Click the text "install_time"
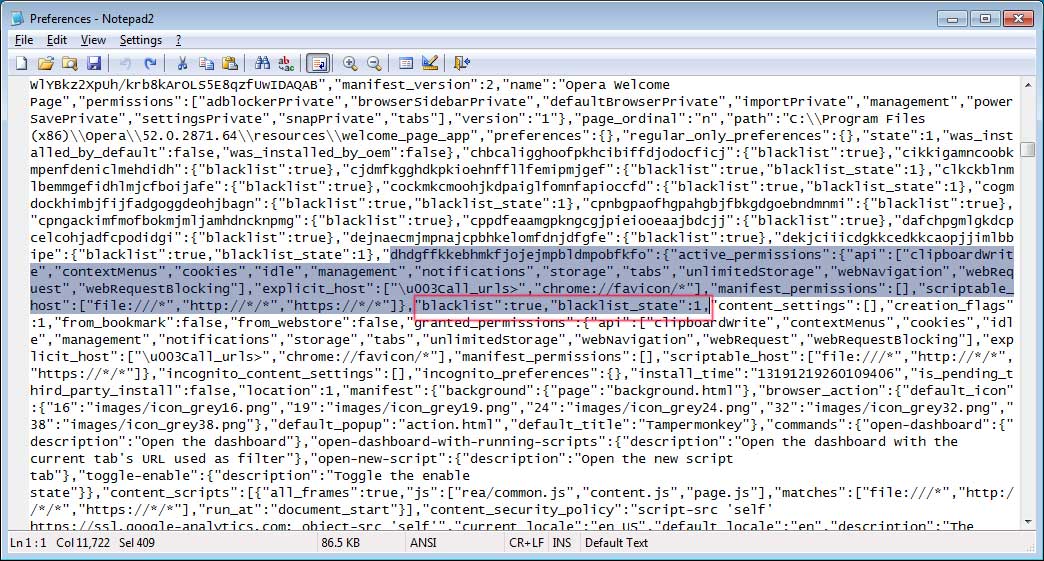 [x=691, y=373]
